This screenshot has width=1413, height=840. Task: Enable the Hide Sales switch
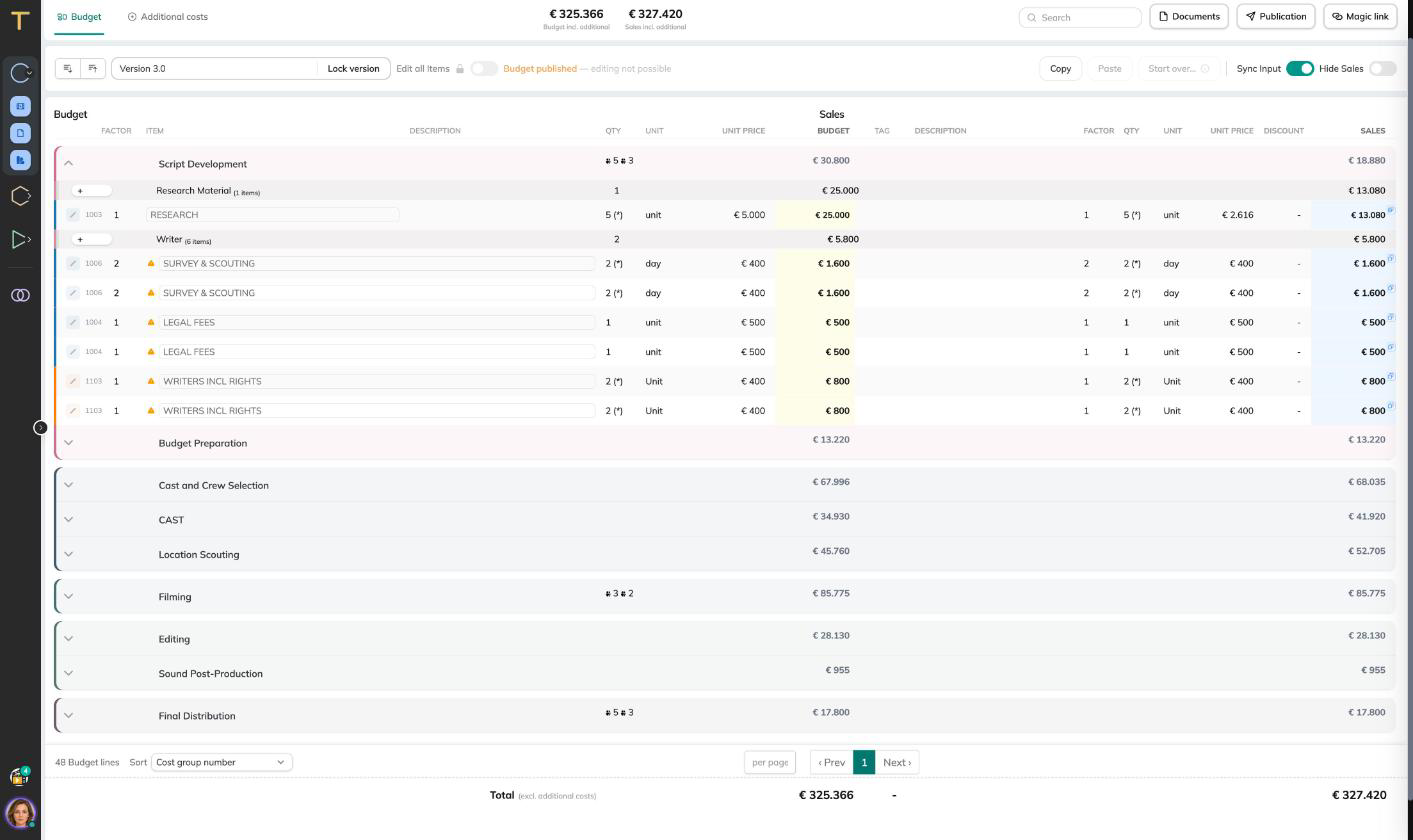coord(1383,69)
